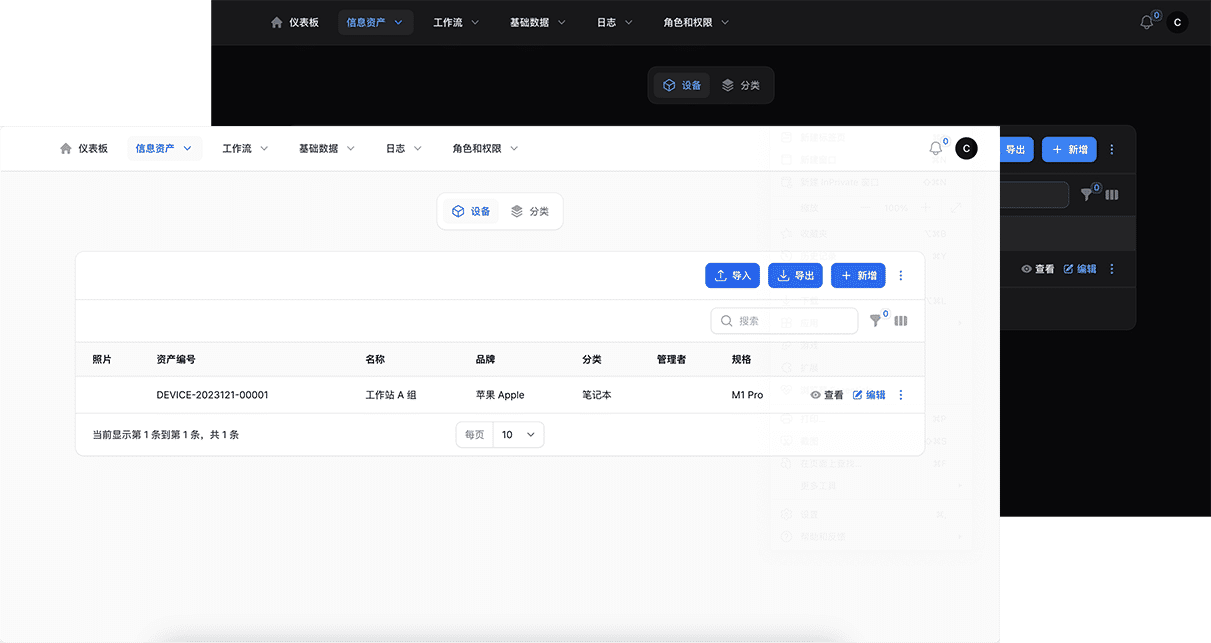Select the 设备 tab in the dark window
The width and height of the screenshot is (1211, 643).
(x=682, y=85)
